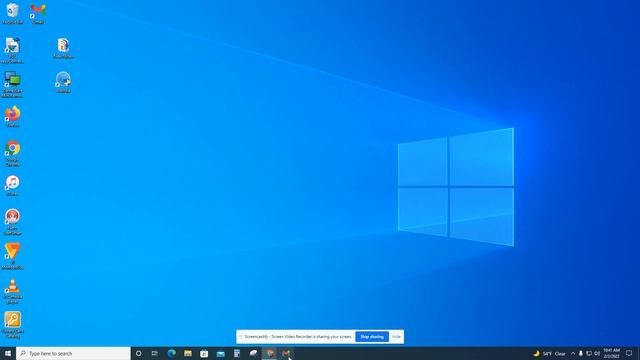
Task: Open the two-monitors desktop shortcut
Action: 13,84
